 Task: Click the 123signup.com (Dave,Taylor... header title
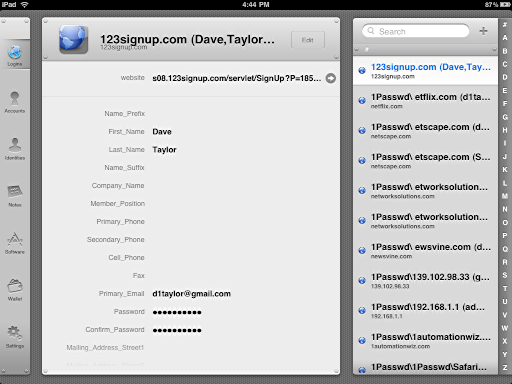click(x=188, y=39)
